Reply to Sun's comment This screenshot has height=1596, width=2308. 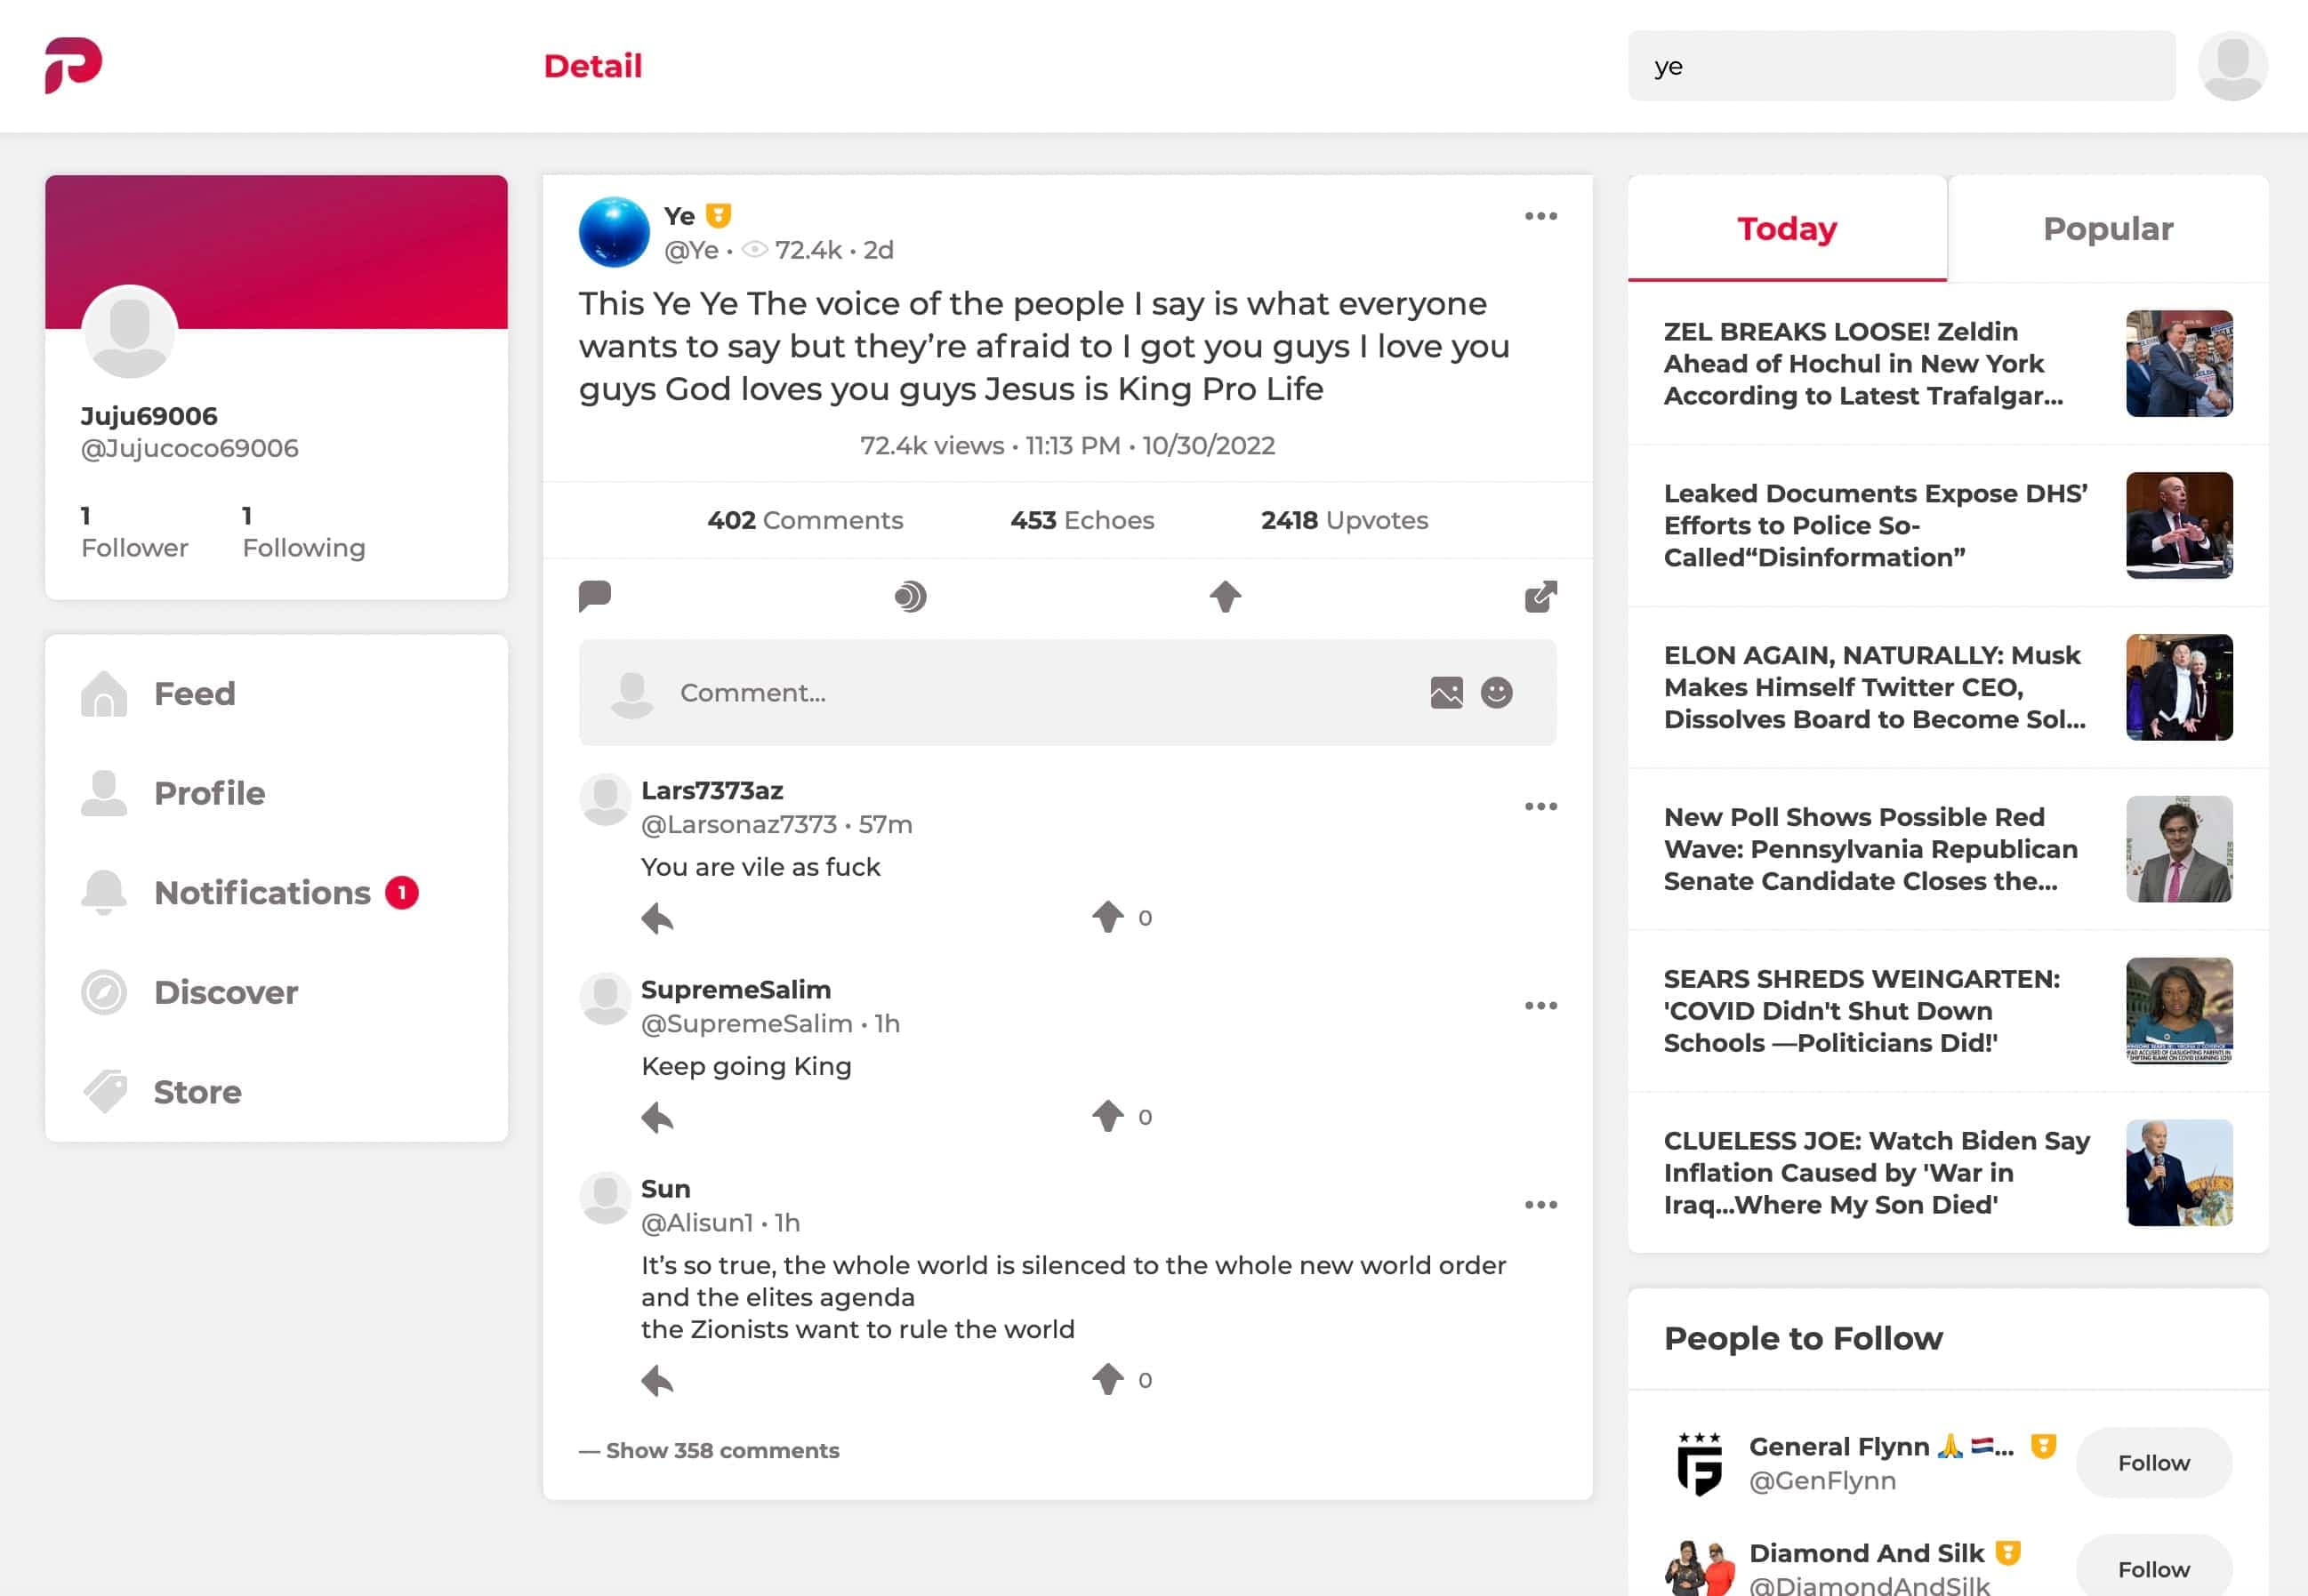point(657,1380)
